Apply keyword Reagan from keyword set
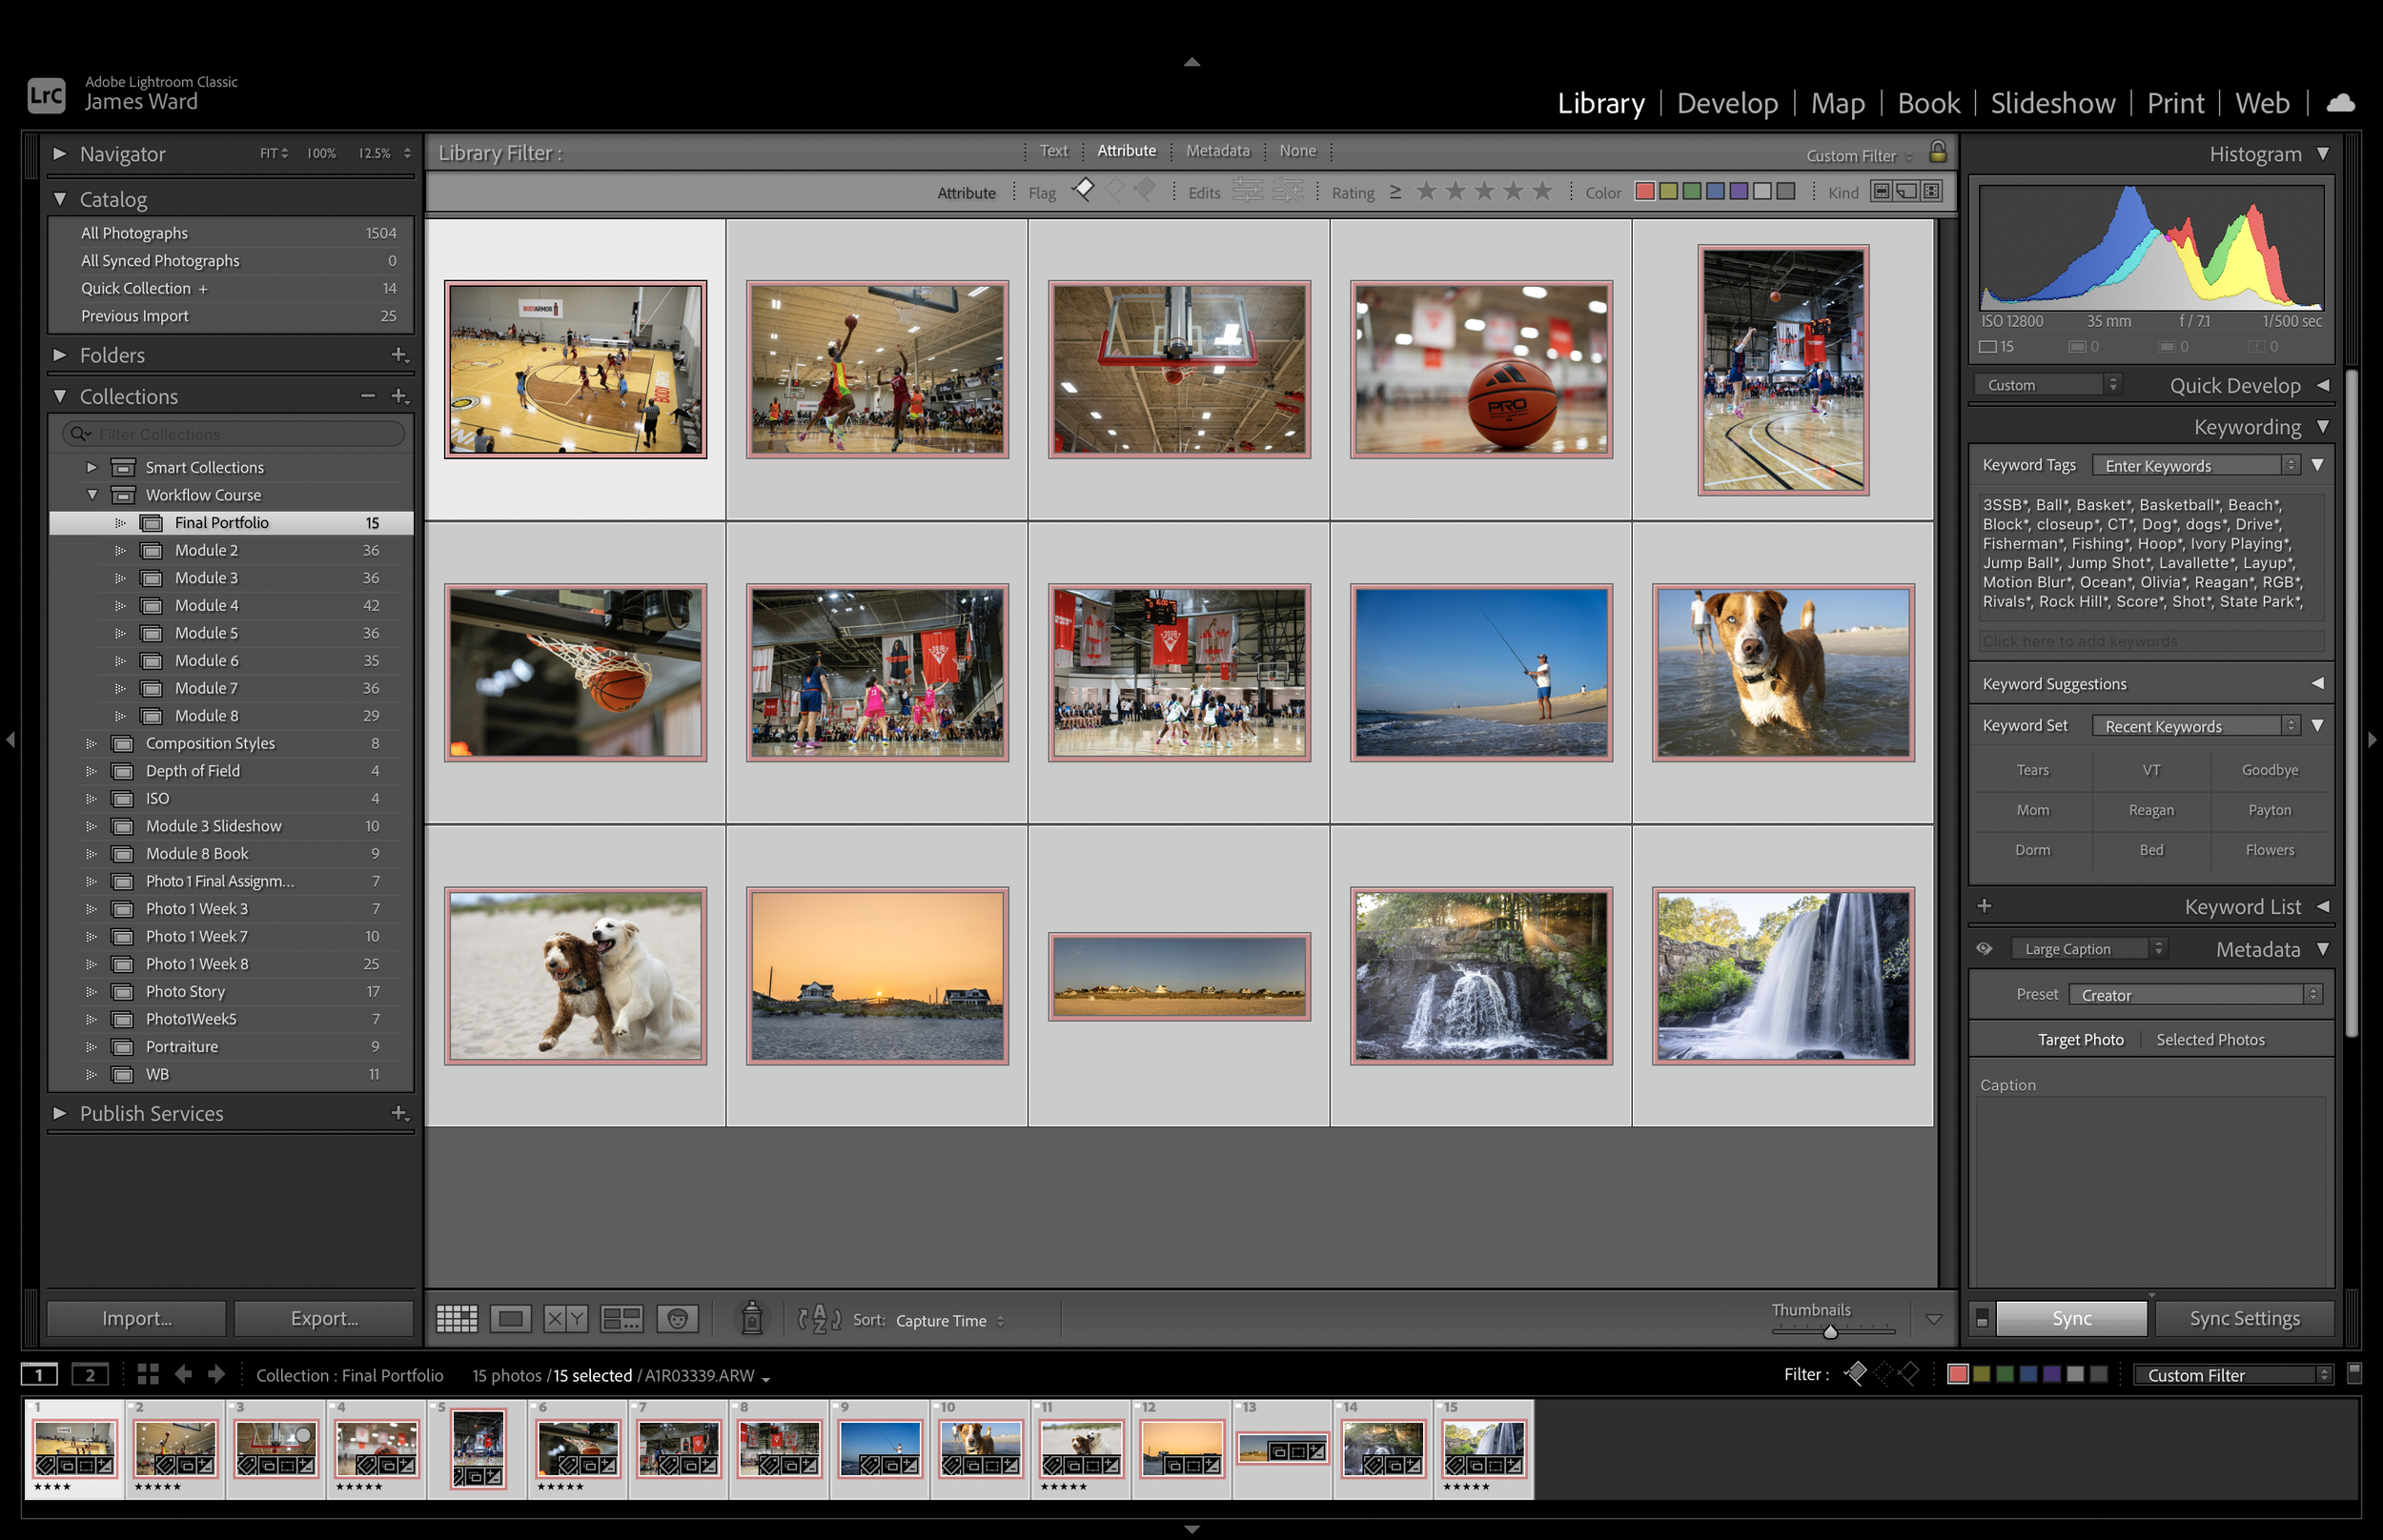This screenshot has height=1540, width=2383. tap(2150, 810)
